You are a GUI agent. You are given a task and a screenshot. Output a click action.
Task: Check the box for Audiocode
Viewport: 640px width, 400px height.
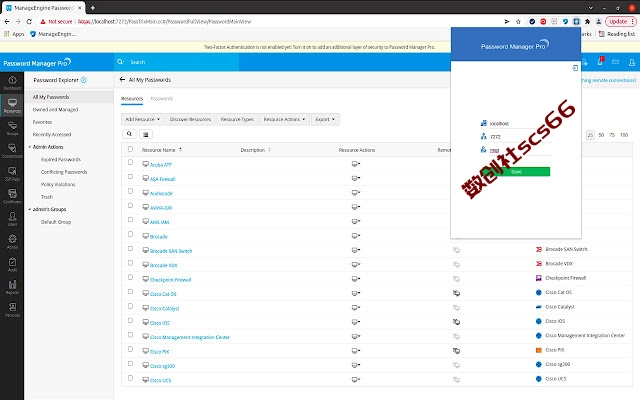coord(130,191)
